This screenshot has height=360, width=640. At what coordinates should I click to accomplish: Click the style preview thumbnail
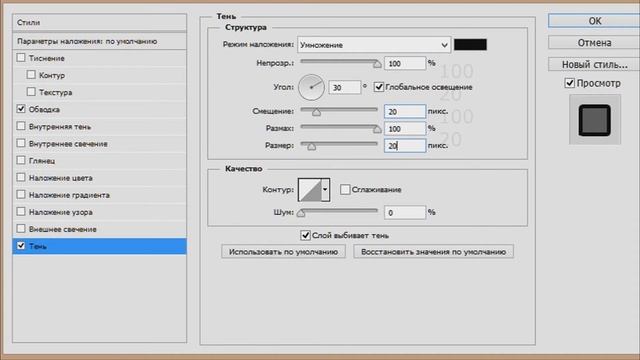[595, 120]
